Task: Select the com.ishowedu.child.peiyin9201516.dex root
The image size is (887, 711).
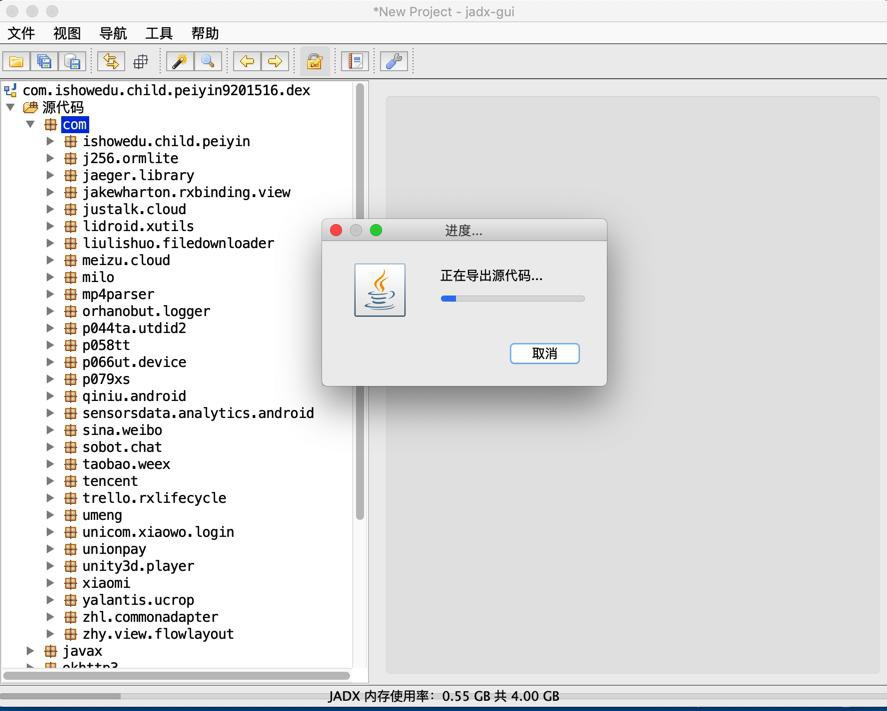Action: 166,90
